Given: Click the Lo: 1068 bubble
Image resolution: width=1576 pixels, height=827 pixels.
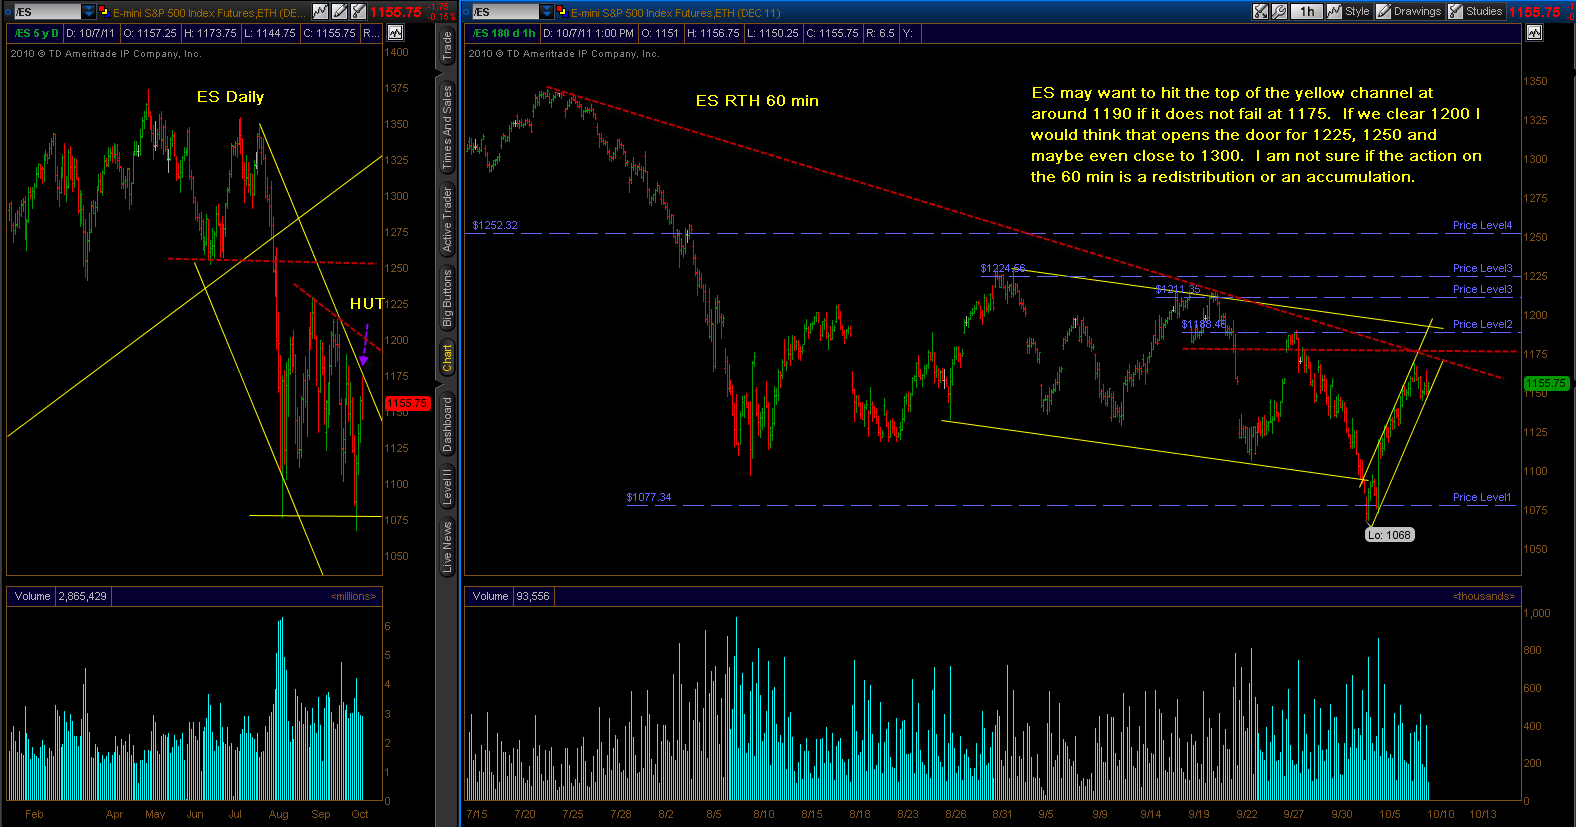Looking at the screenshot, I should 1389,535.
